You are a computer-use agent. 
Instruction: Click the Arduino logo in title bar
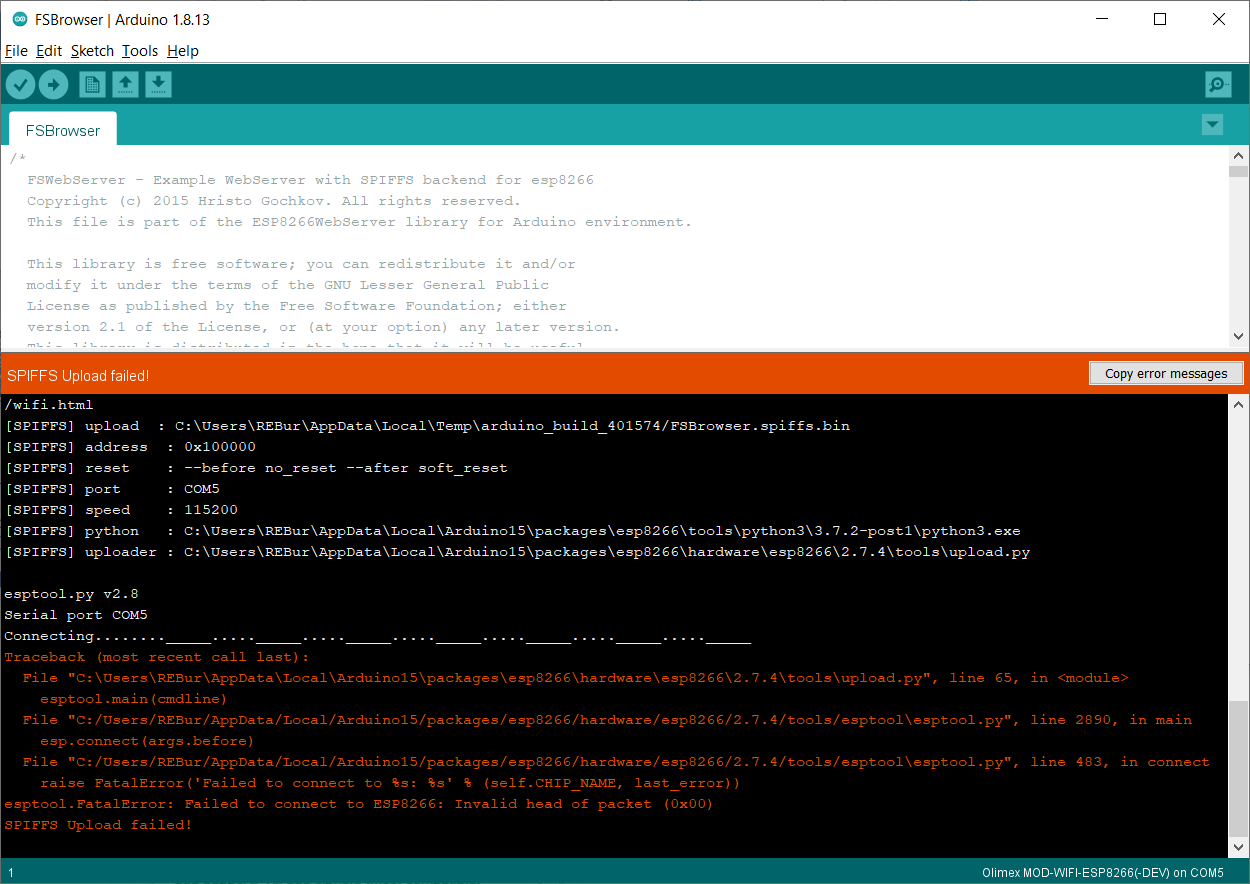19,20
